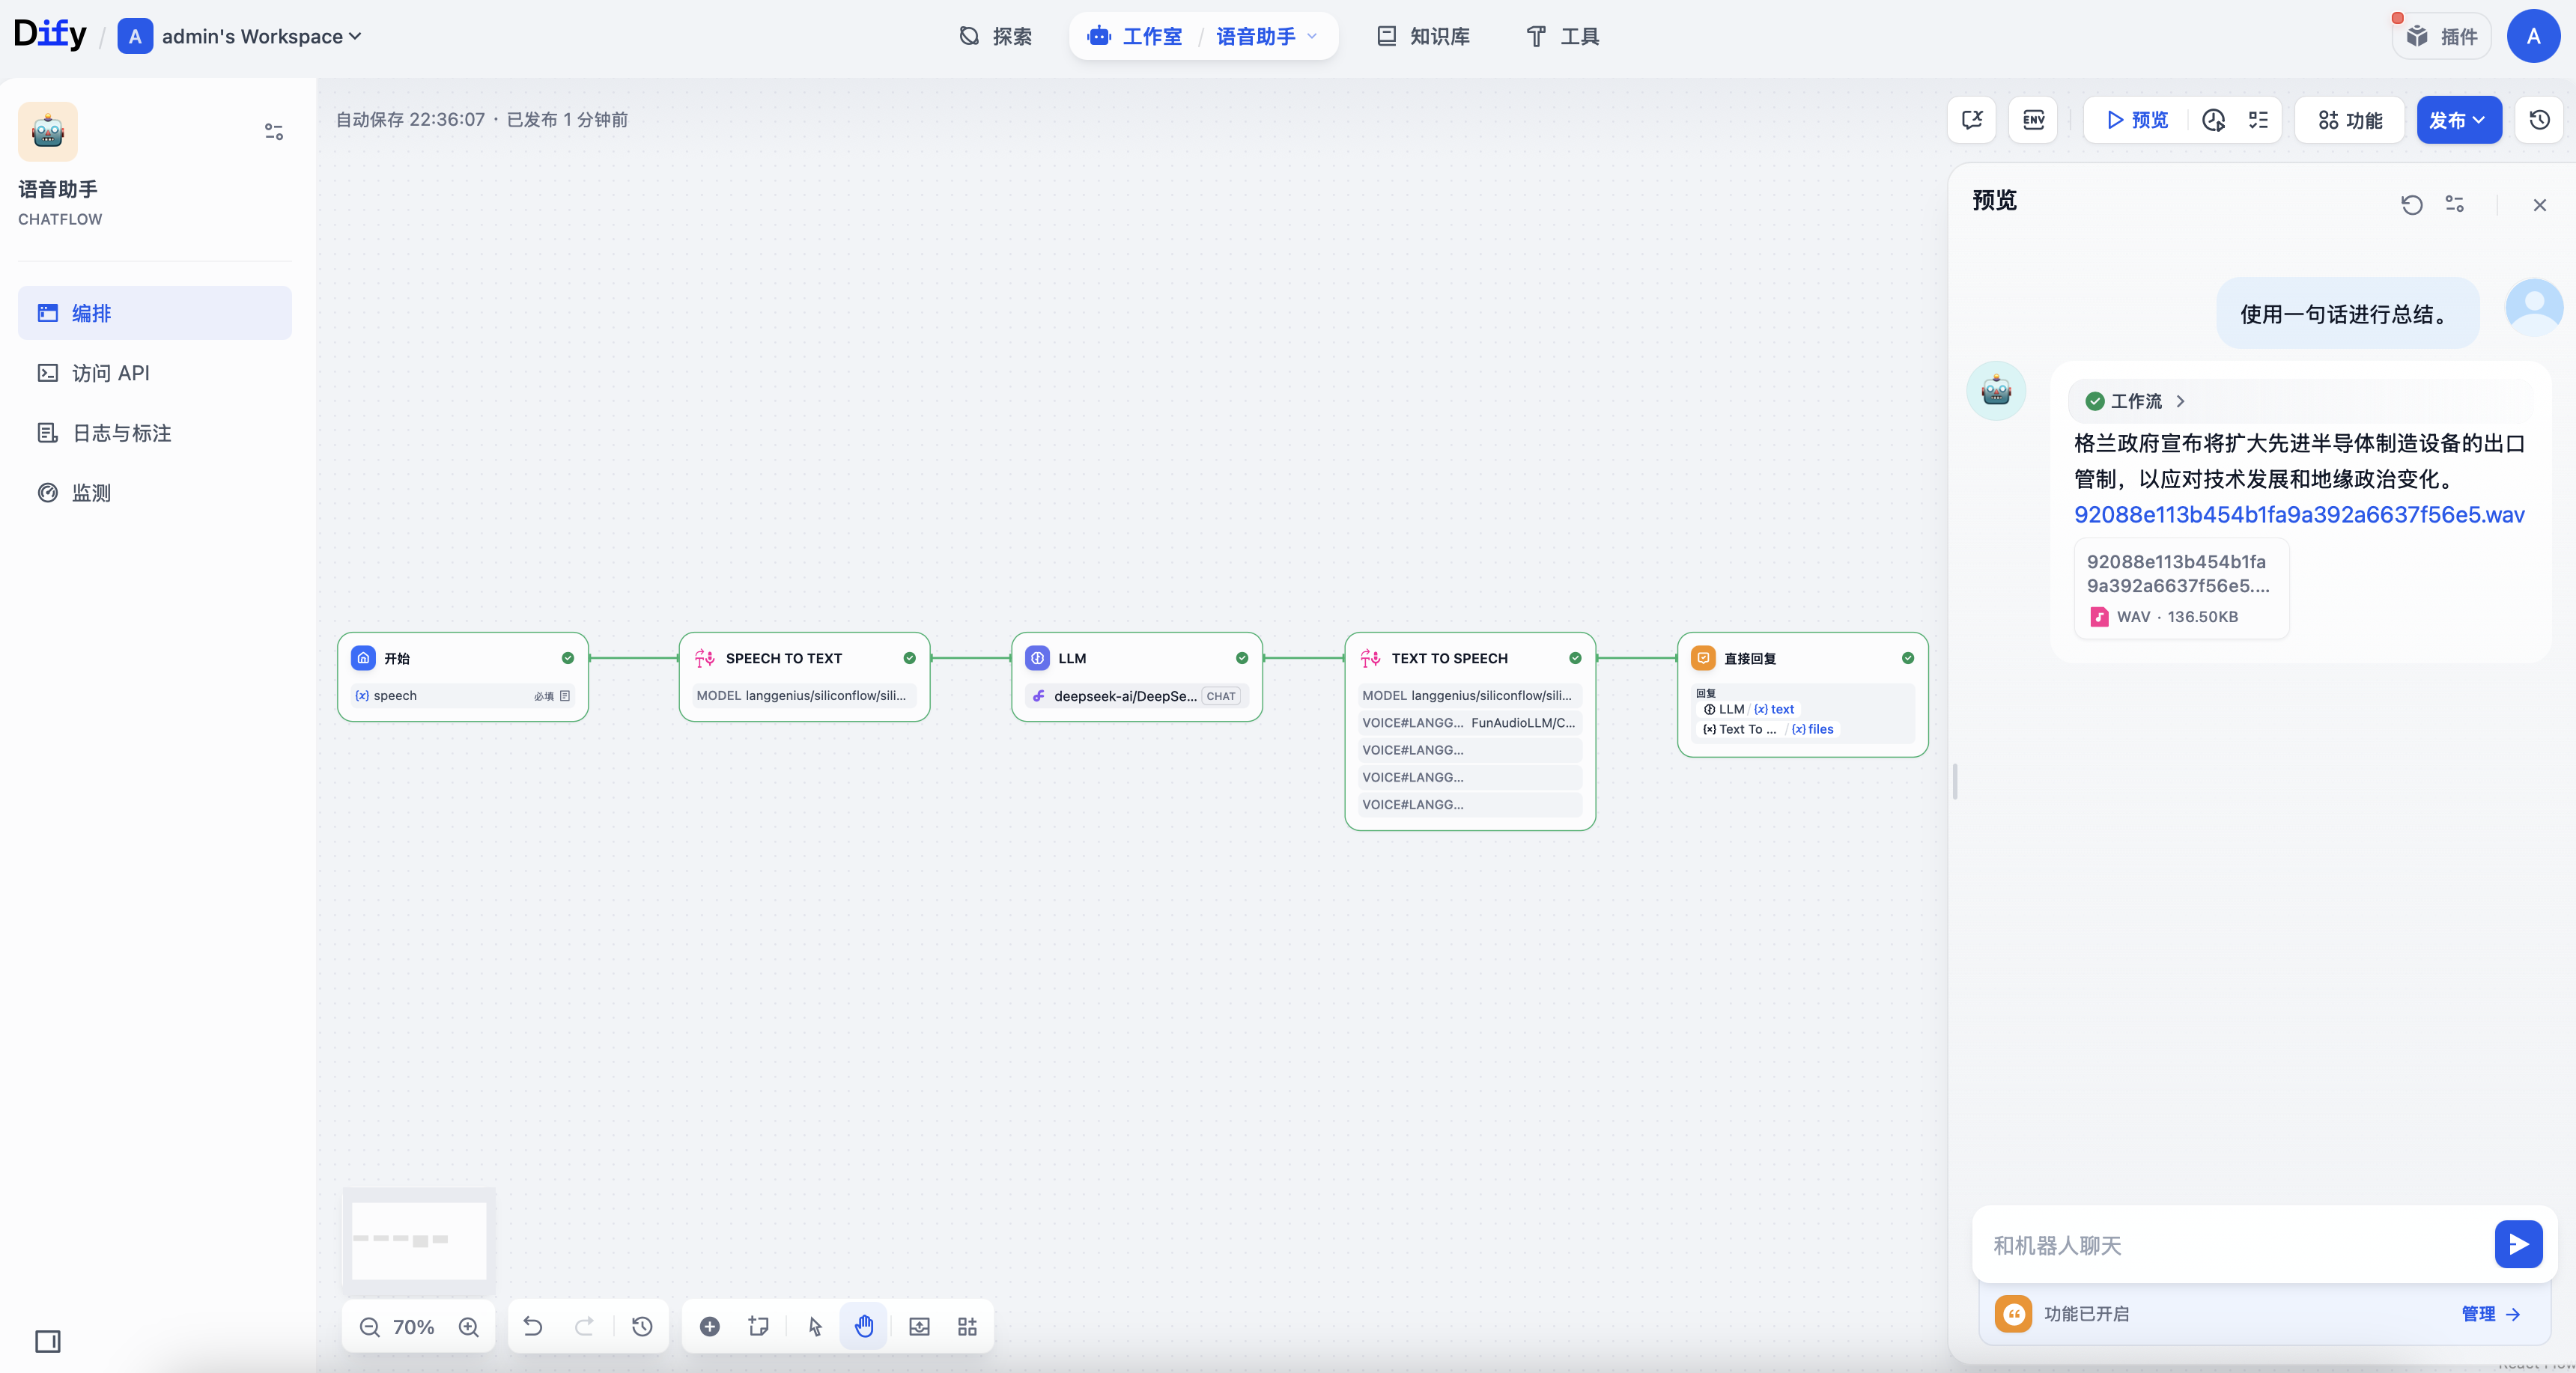
Task: Click the zoom in magnifier icon
Action: tap(468, 1327)
